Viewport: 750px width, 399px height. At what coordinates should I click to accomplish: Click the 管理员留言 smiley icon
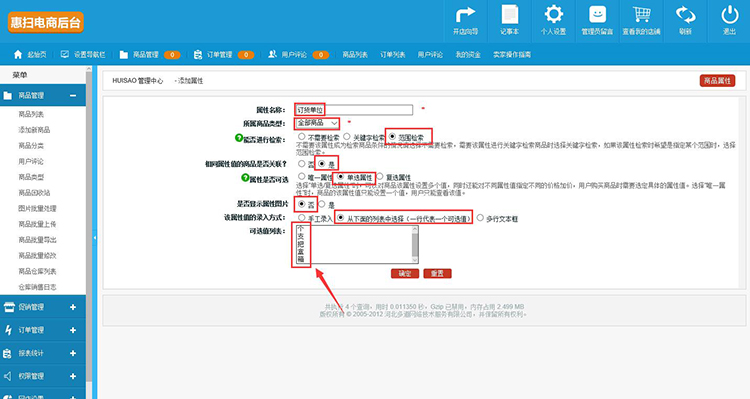[597, 14]
